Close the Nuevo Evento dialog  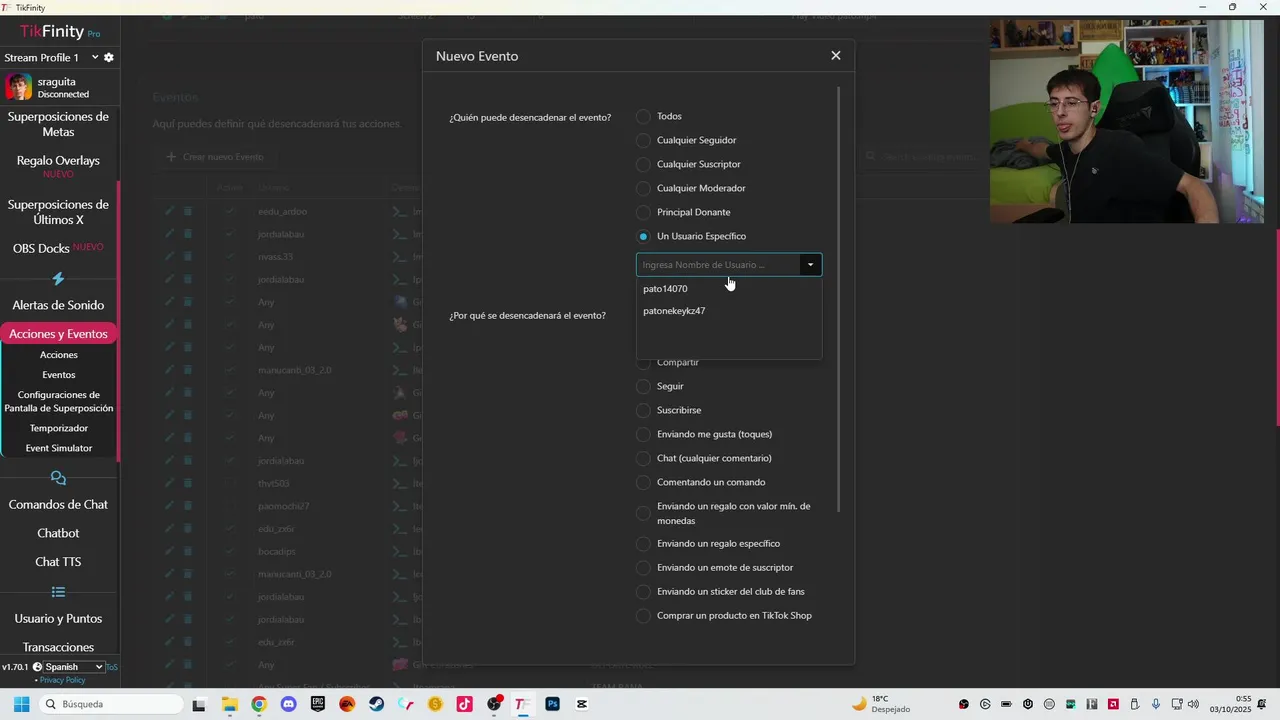pos(836,56)
